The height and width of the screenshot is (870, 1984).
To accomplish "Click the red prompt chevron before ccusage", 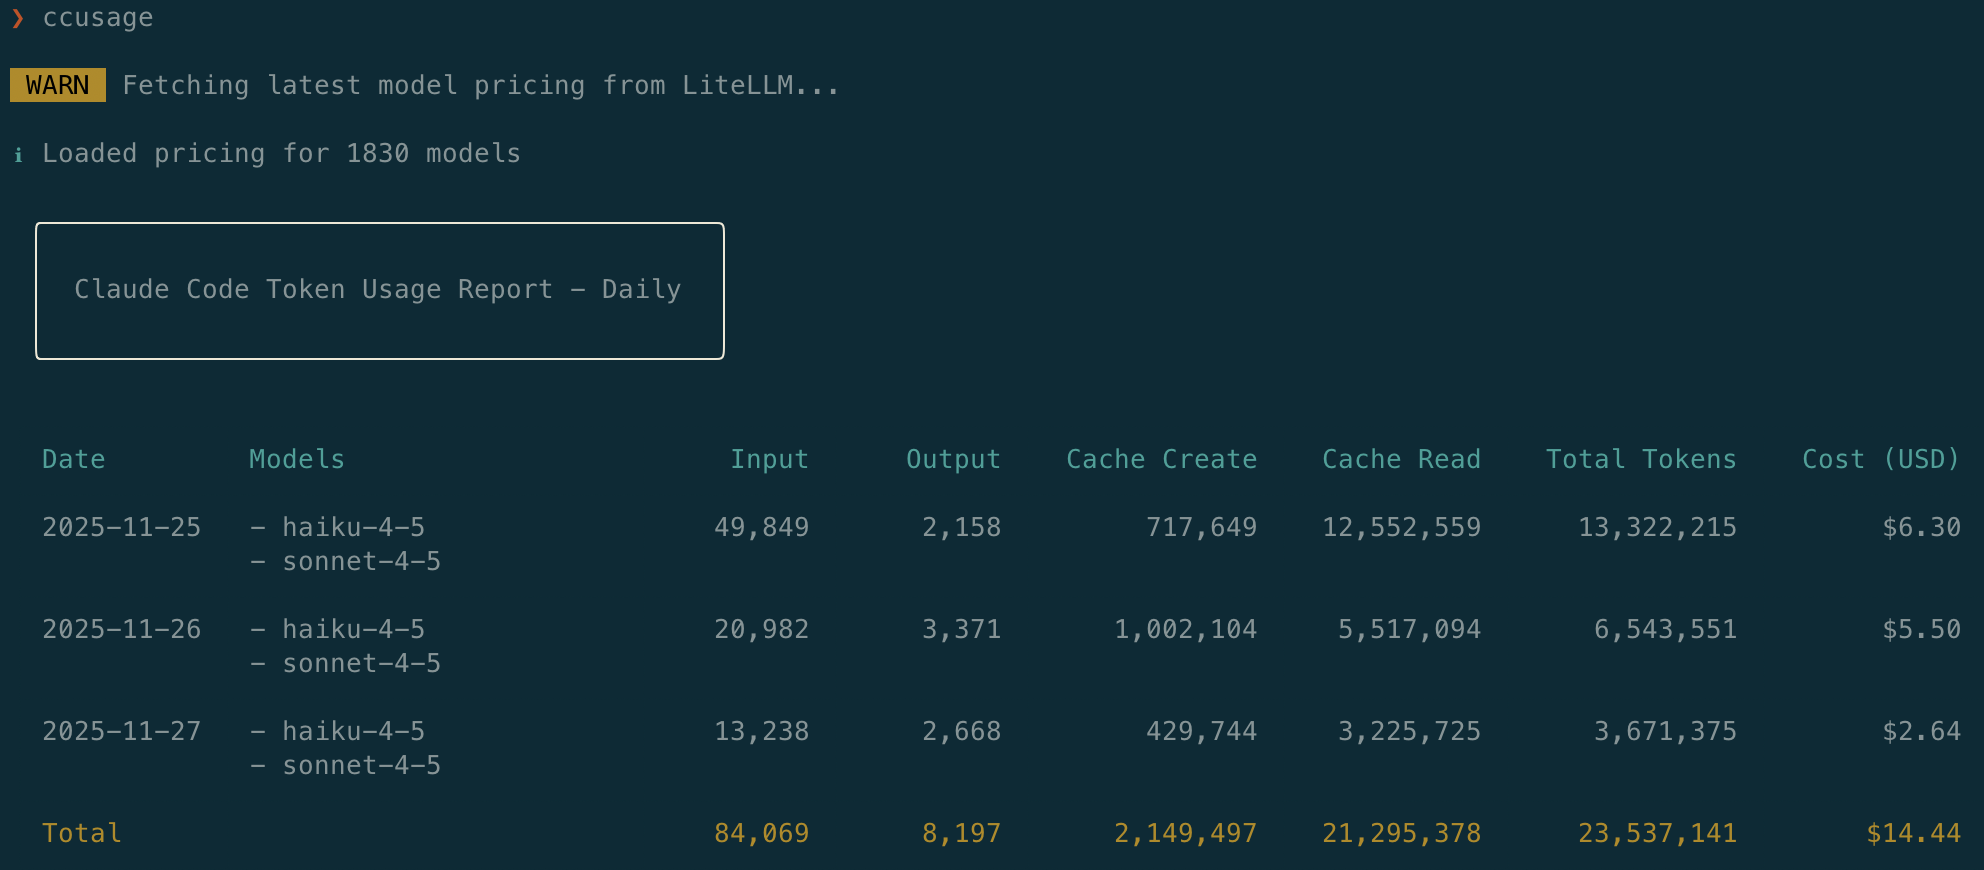I will (18, 18).
